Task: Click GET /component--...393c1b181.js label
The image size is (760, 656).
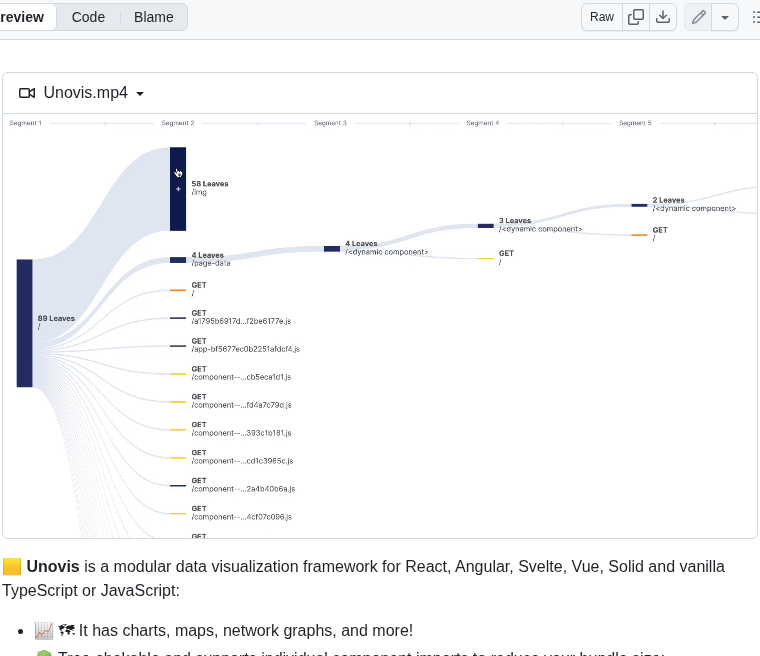Action: tap(241, 429)
